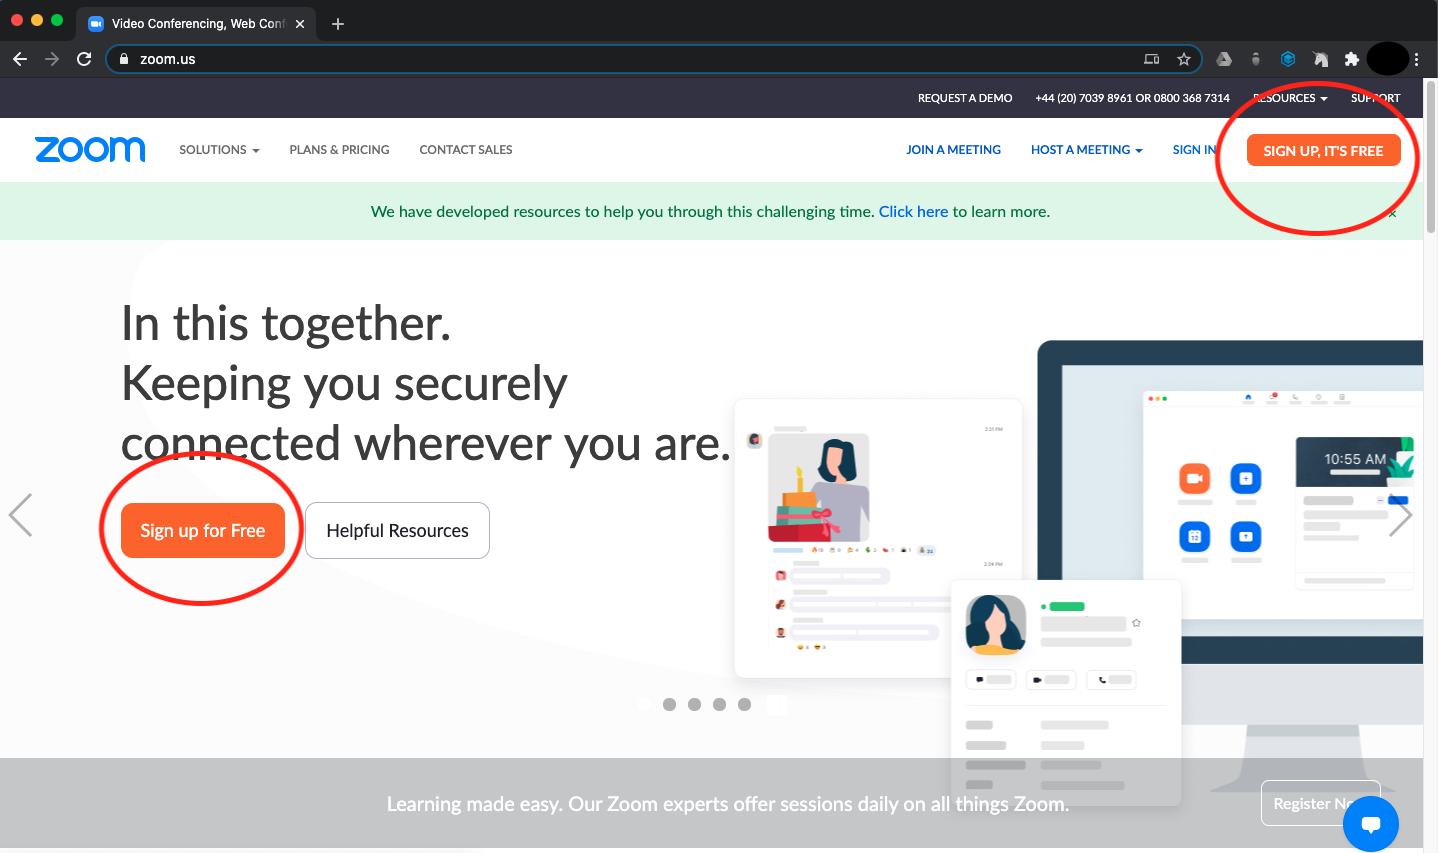
Task: Open the gray bug extension icon
Action: pyautogui.click(x=1256, y=59)
